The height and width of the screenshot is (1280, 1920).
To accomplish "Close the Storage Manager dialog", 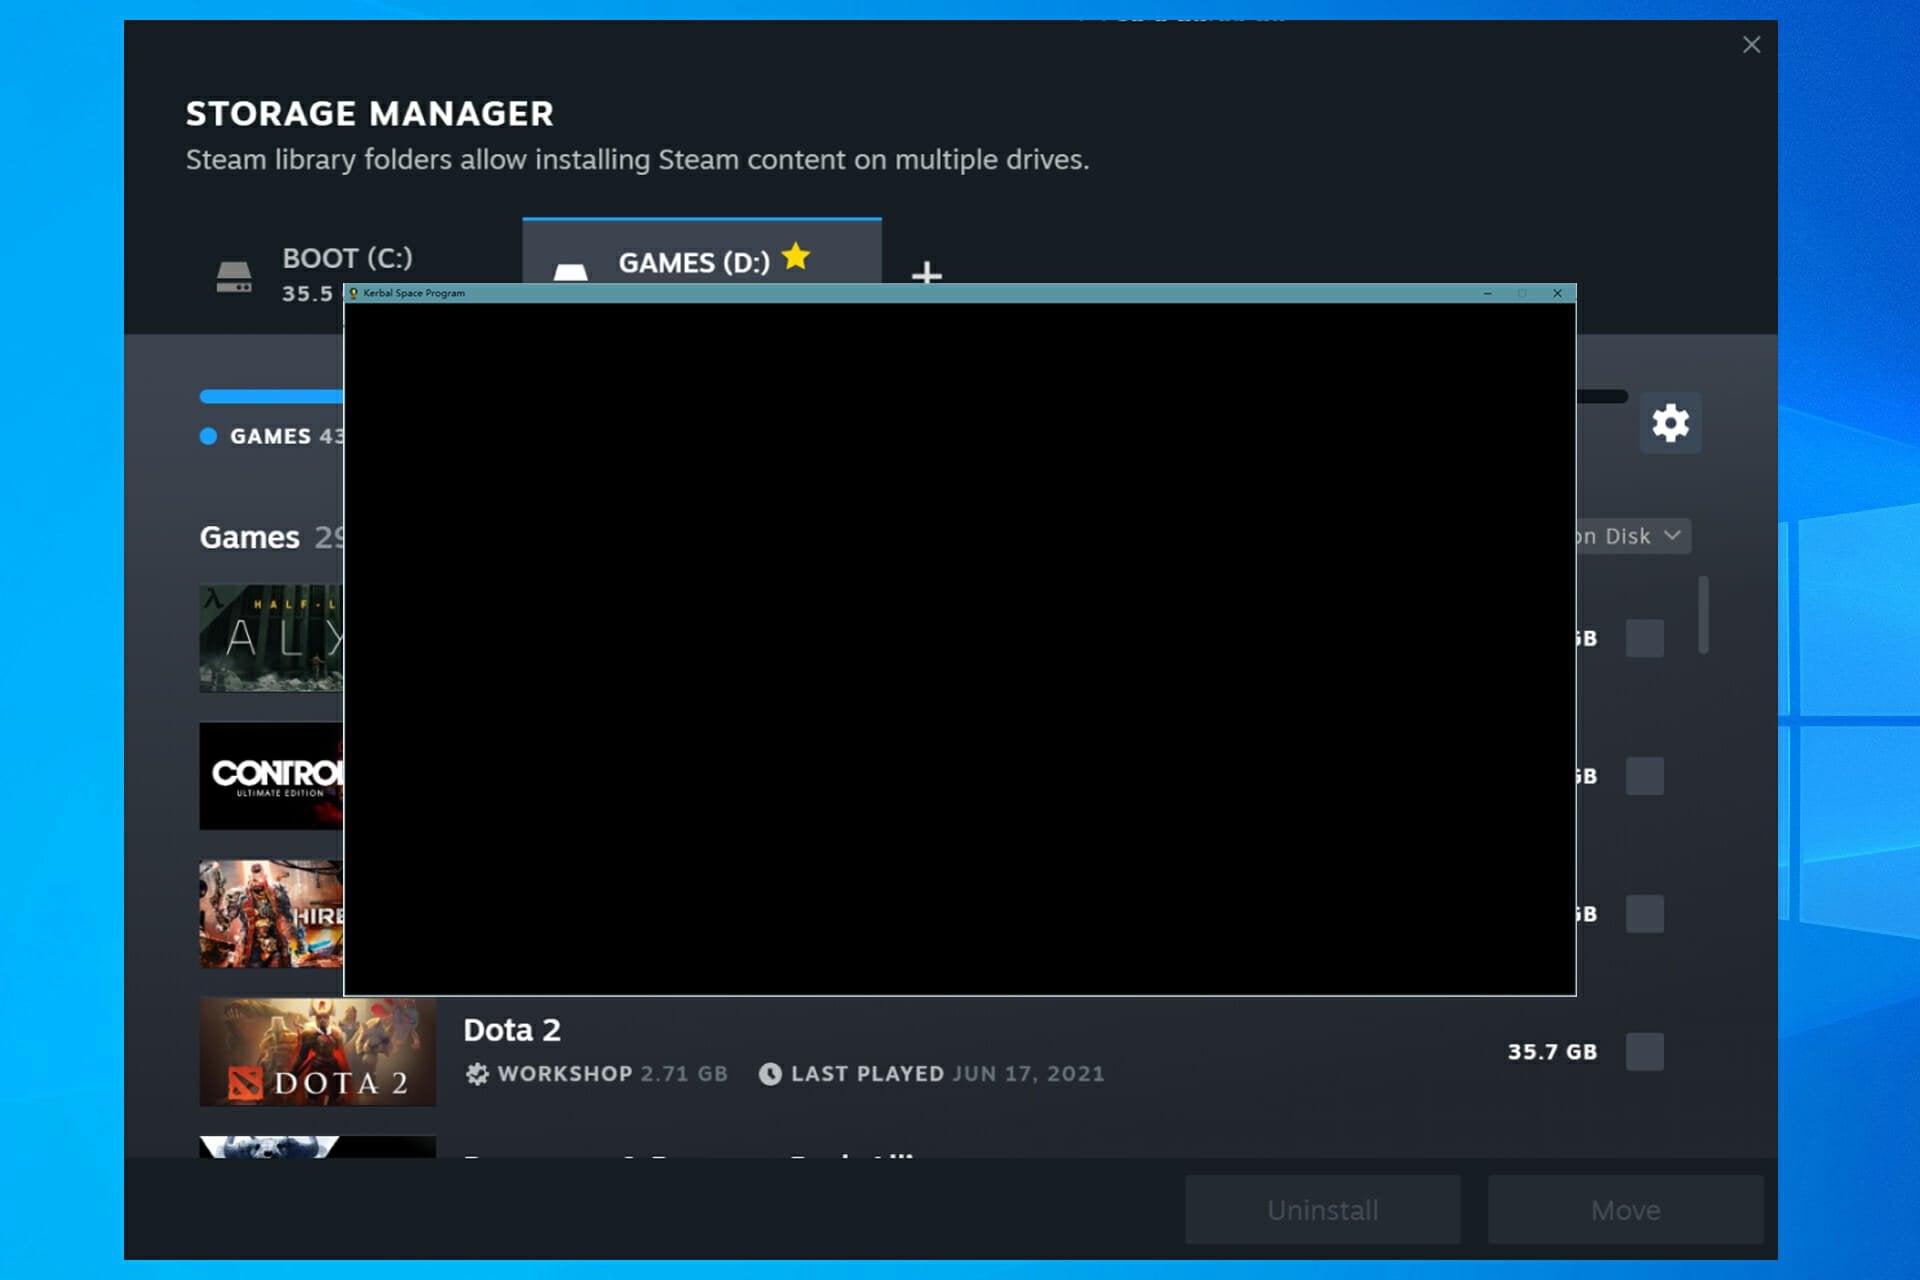I will point(1751,45).
